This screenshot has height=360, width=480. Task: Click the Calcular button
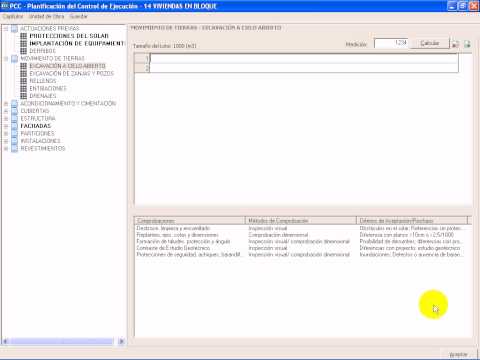(429, 43)
